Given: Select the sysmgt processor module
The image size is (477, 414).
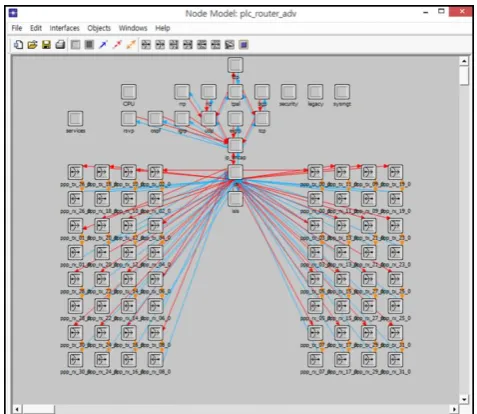Looking at the screenshot, I should click(342, 92).
